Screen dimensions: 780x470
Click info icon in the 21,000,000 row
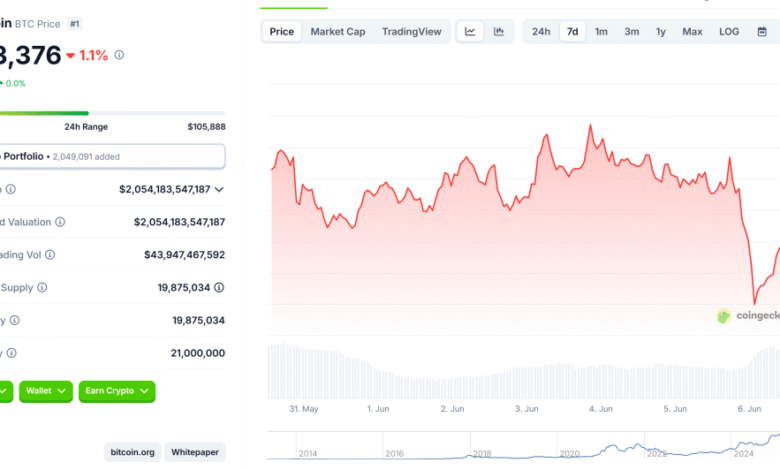pos(12,353)
